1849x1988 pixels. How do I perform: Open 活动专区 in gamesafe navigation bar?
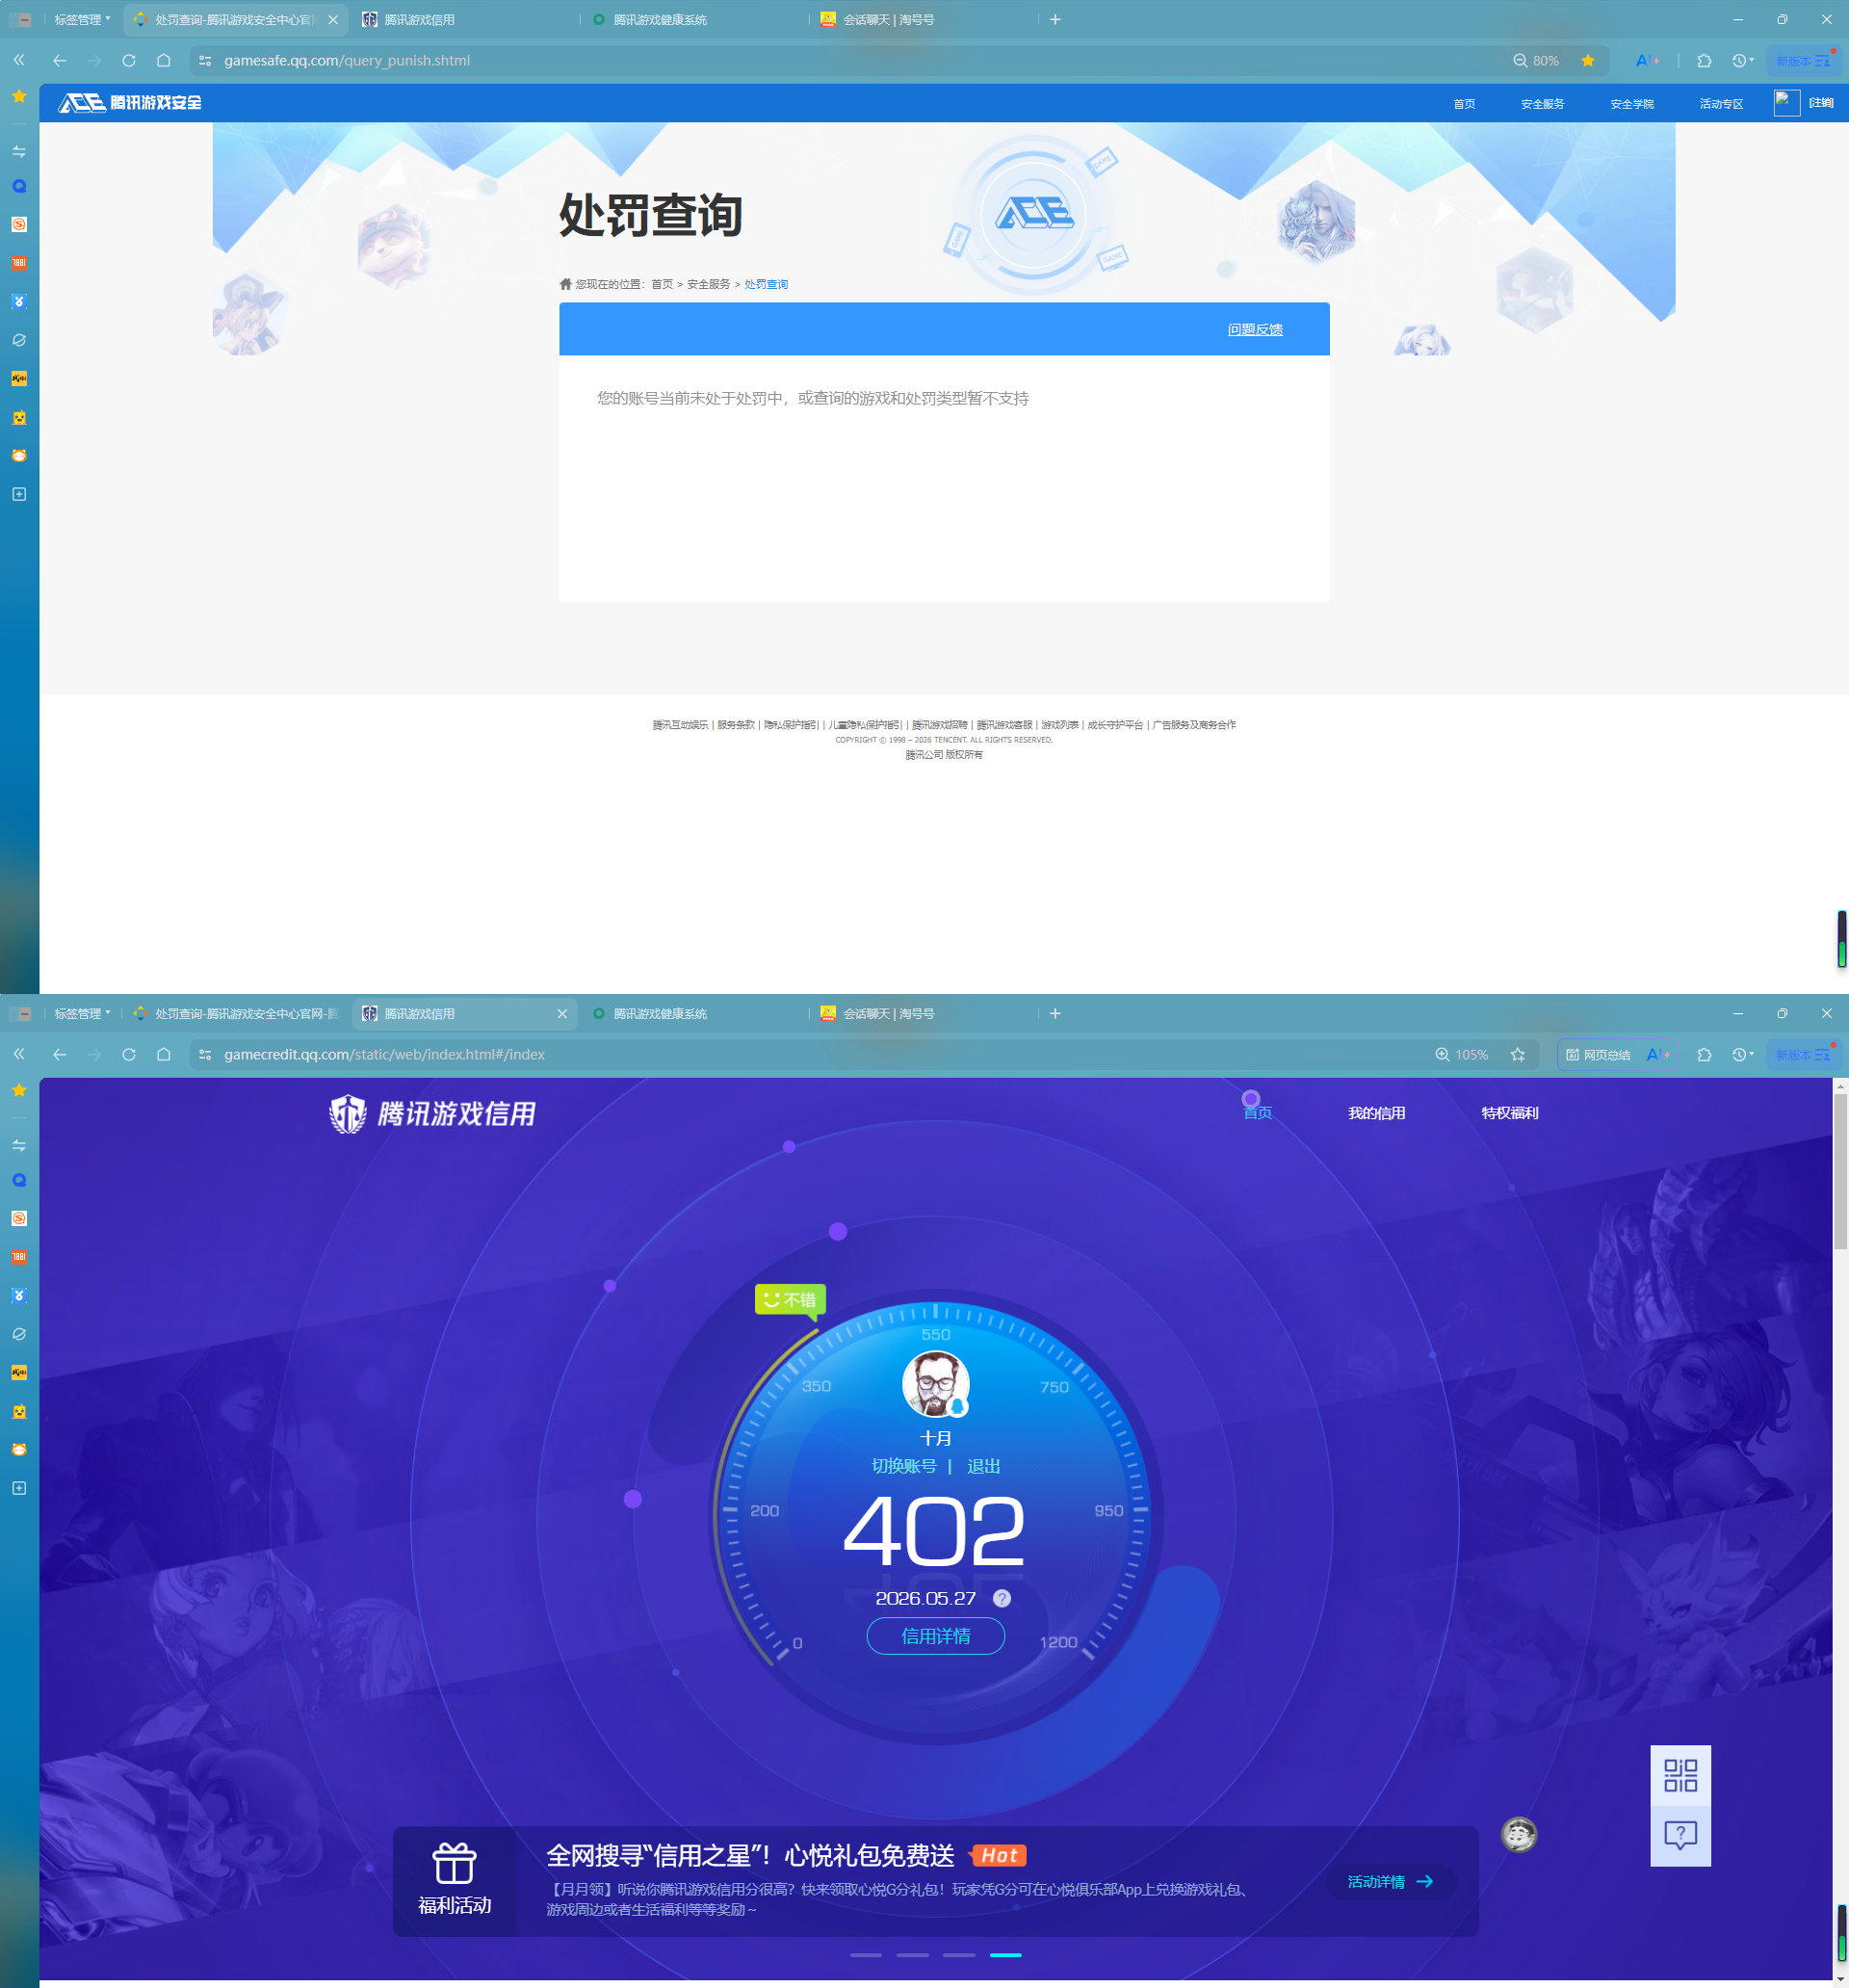pos(1721,104)
